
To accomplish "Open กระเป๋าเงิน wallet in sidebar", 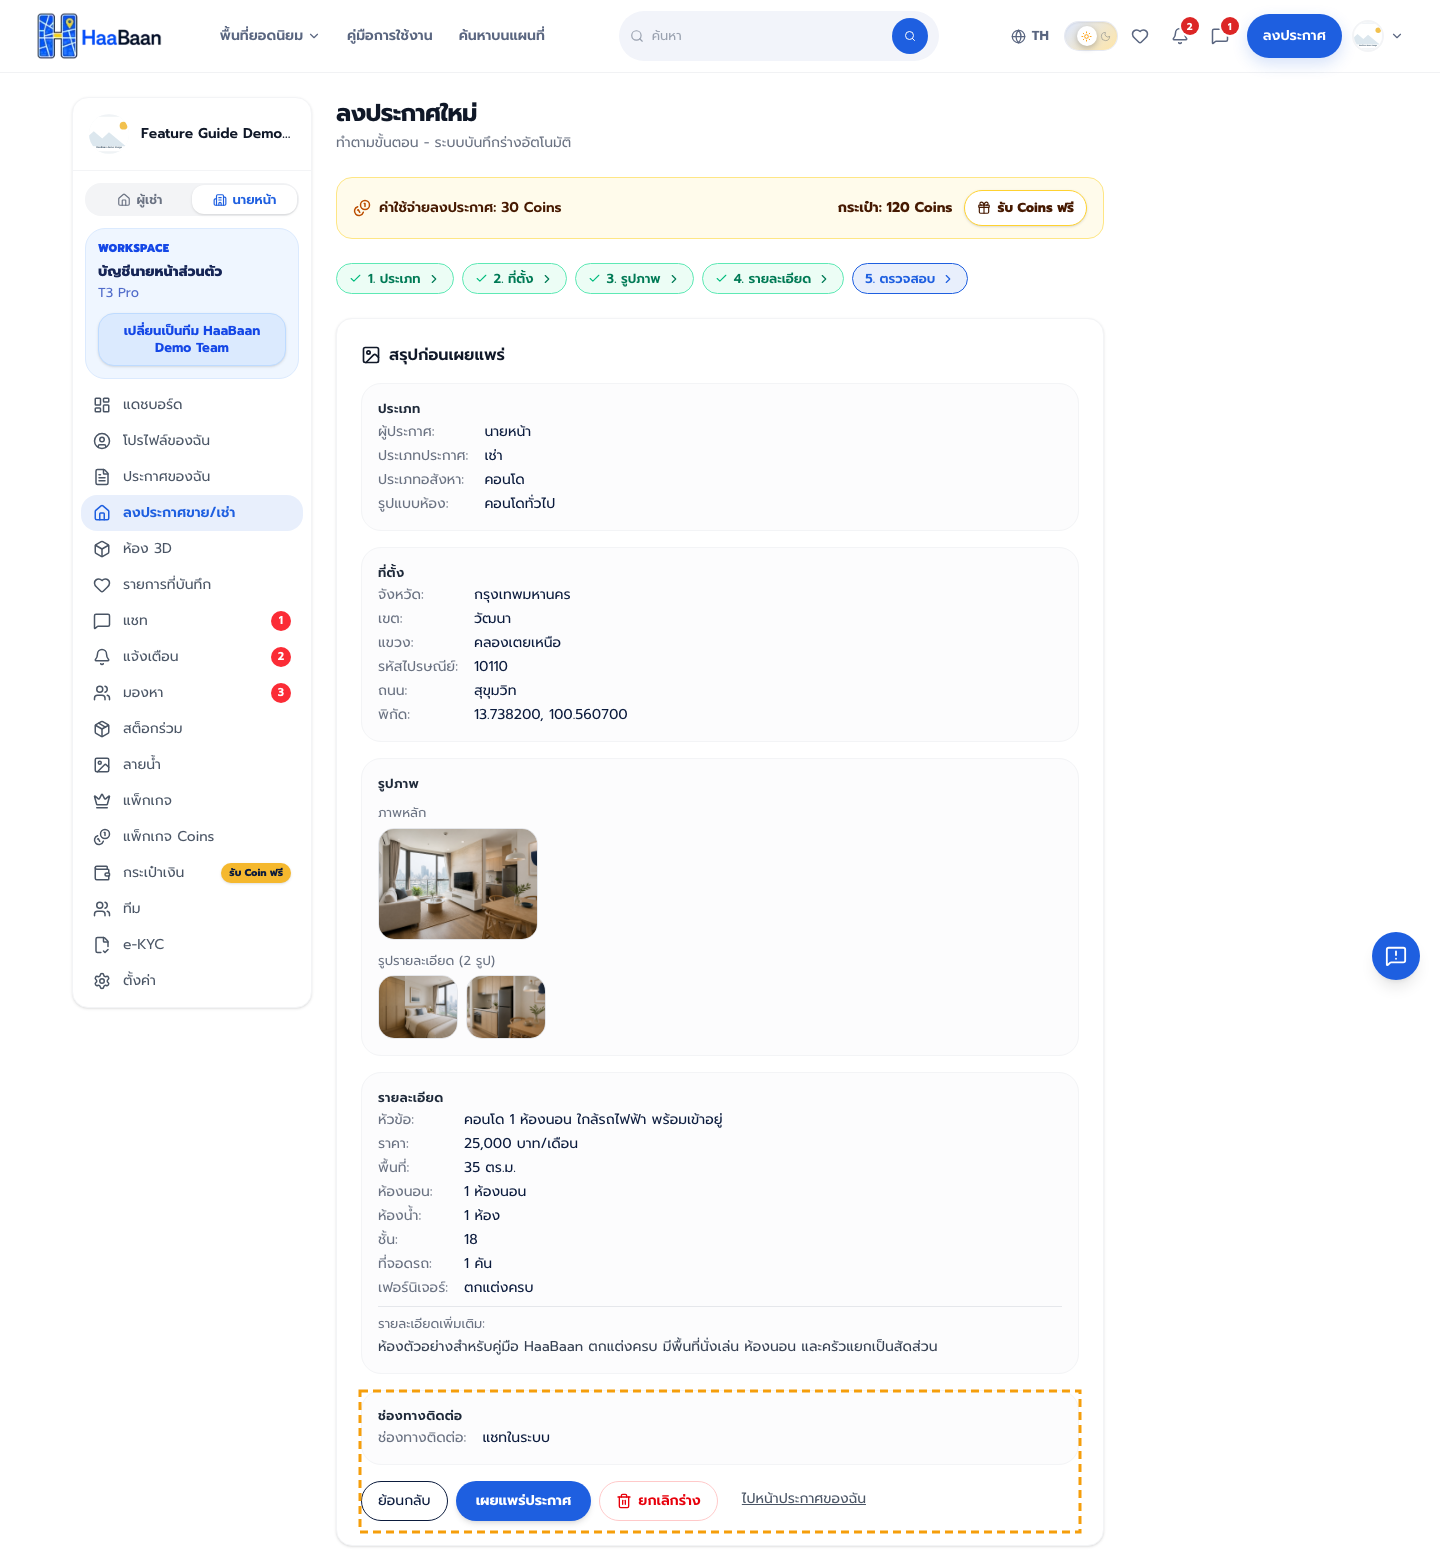I will coord(192,873).
